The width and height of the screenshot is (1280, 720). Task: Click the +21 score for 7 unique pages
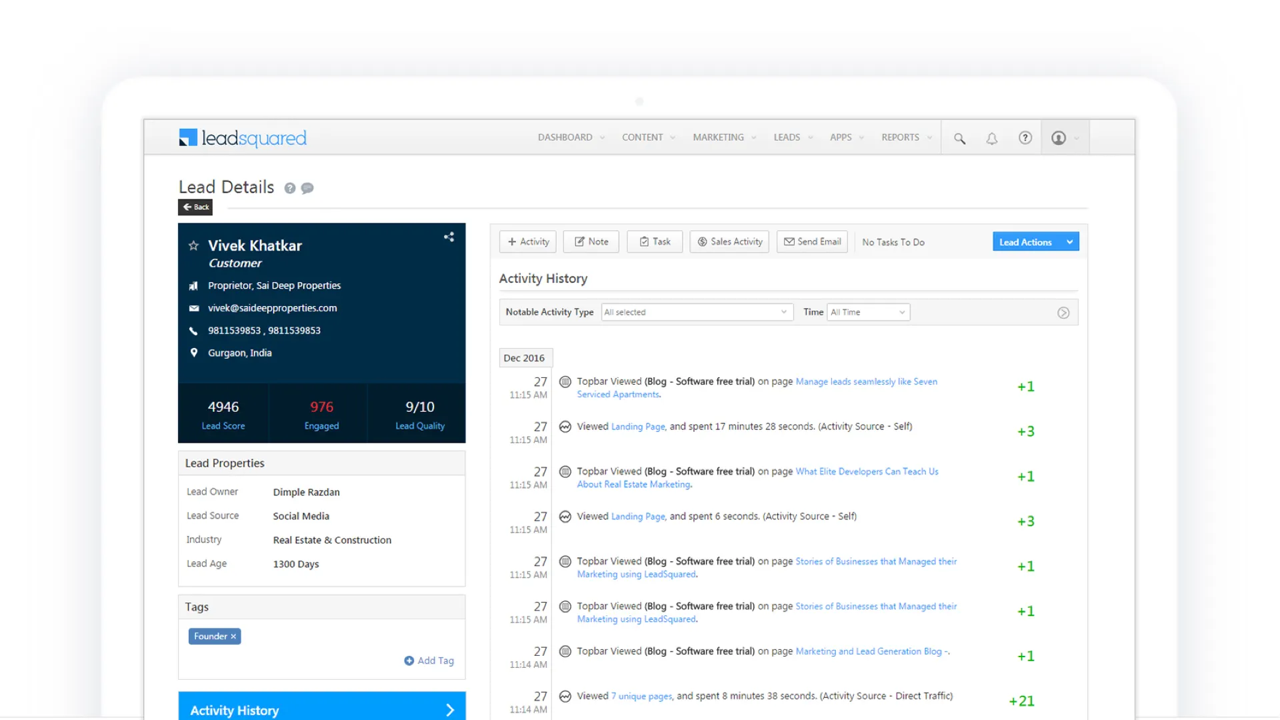(1022, 701)
